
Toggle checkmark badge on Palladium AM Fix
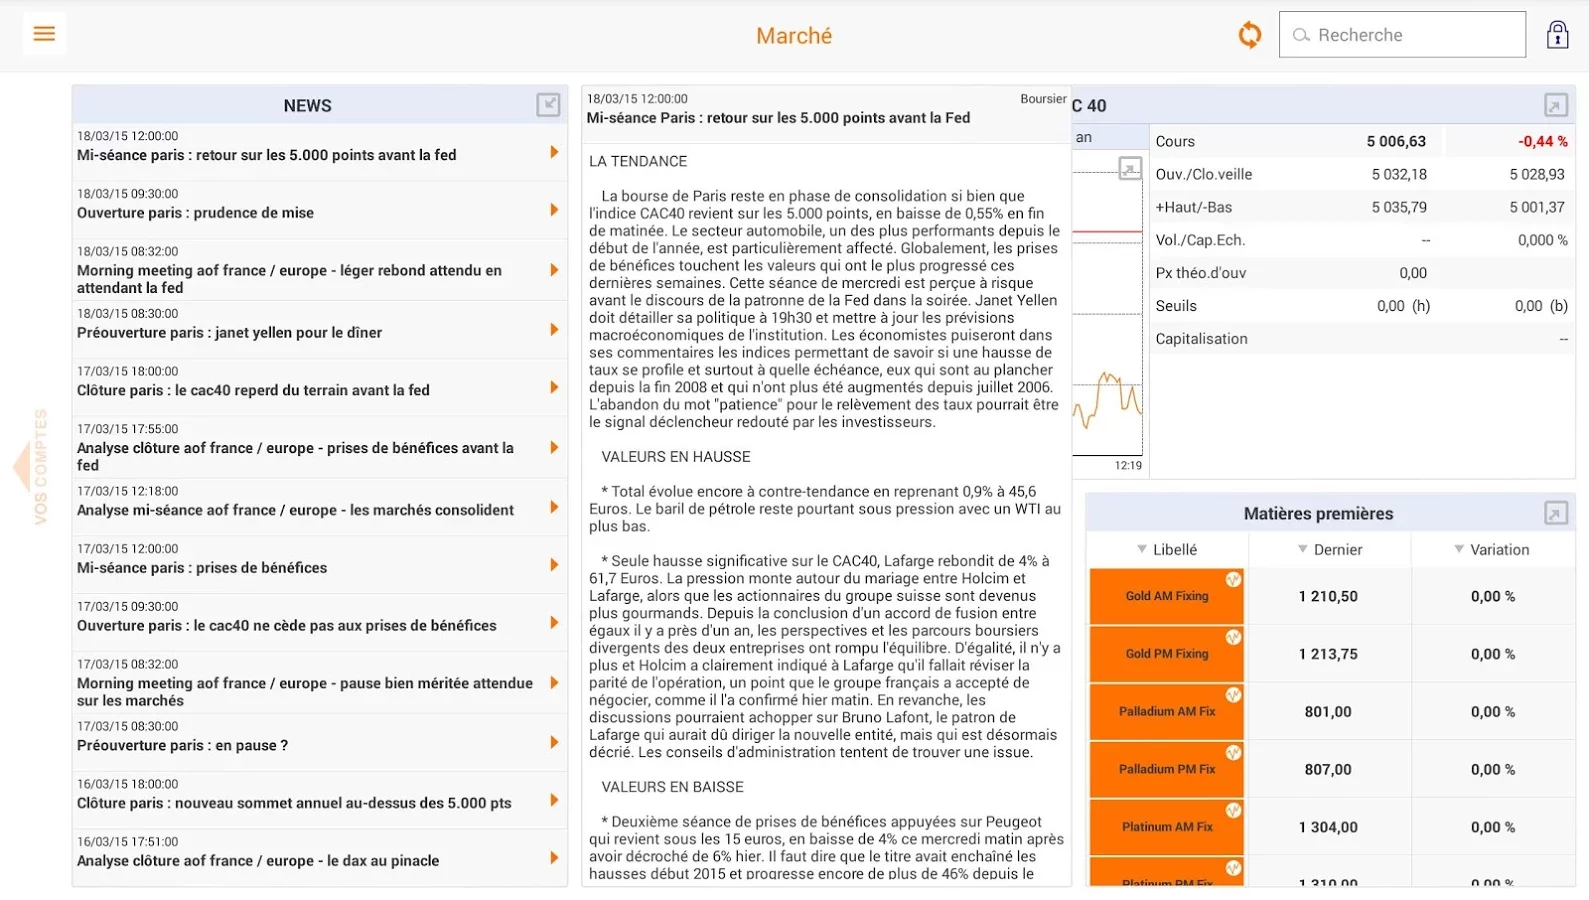[x=1233, y=695]
